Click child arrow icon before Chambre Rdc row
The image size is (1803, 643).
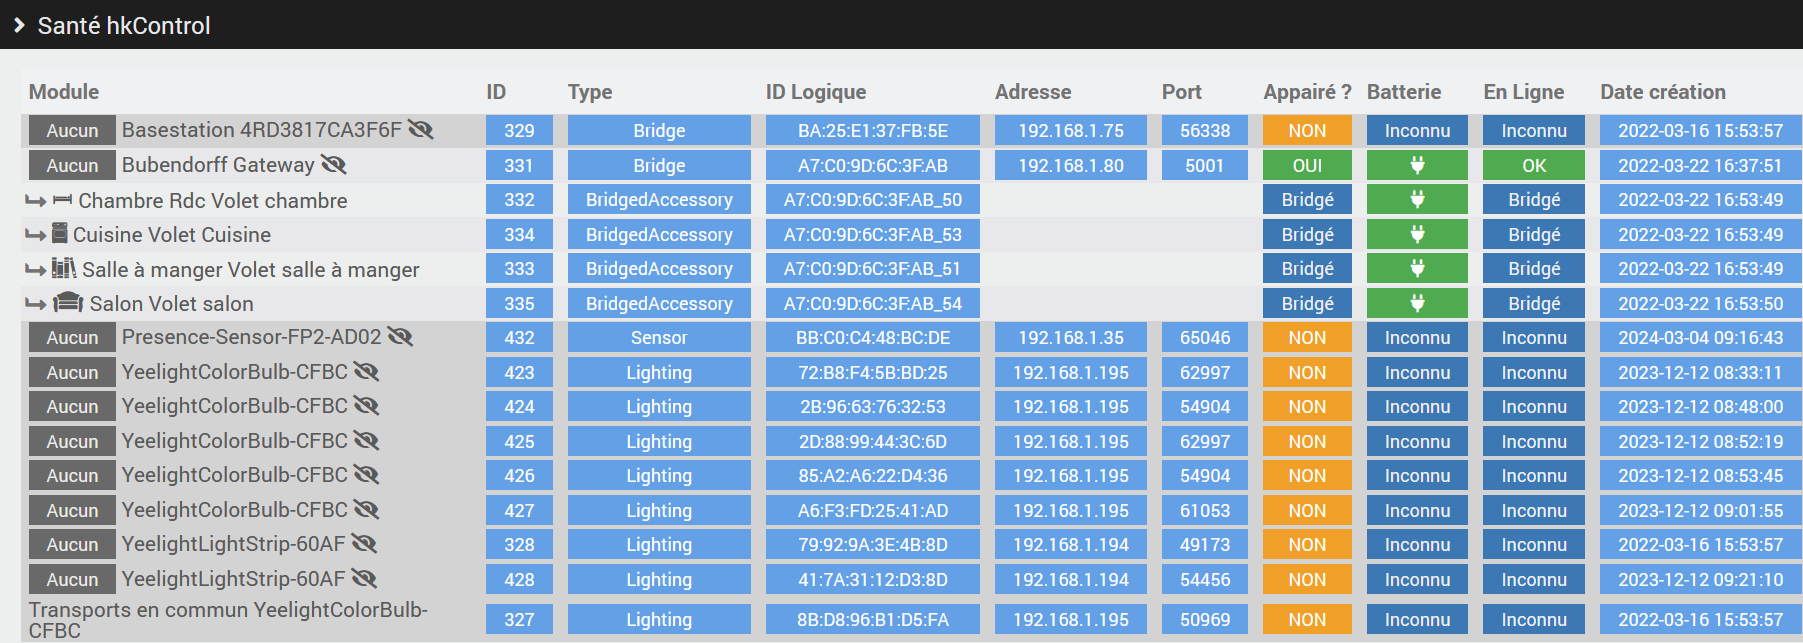click(36, 201)
